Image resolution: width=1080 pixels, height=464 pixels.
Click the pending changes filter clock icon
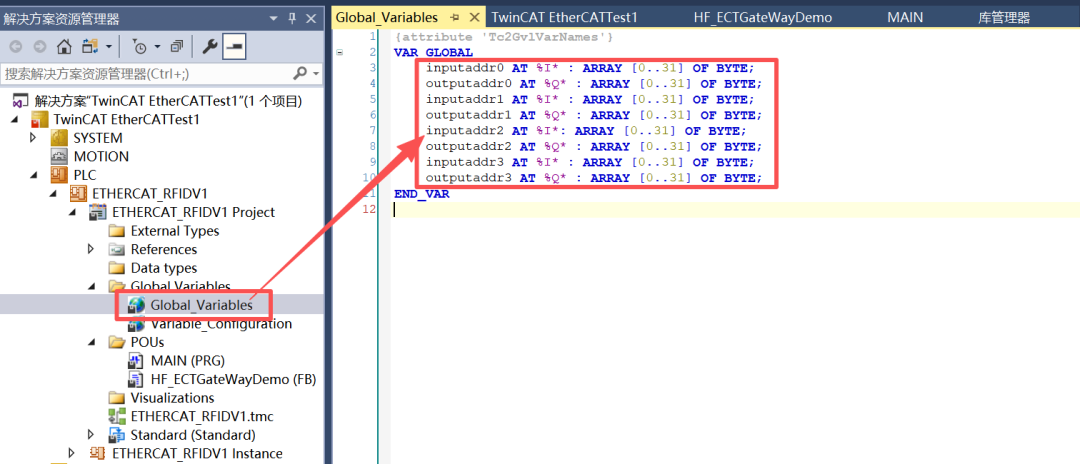pyautogui.click(x=140, y=46)
